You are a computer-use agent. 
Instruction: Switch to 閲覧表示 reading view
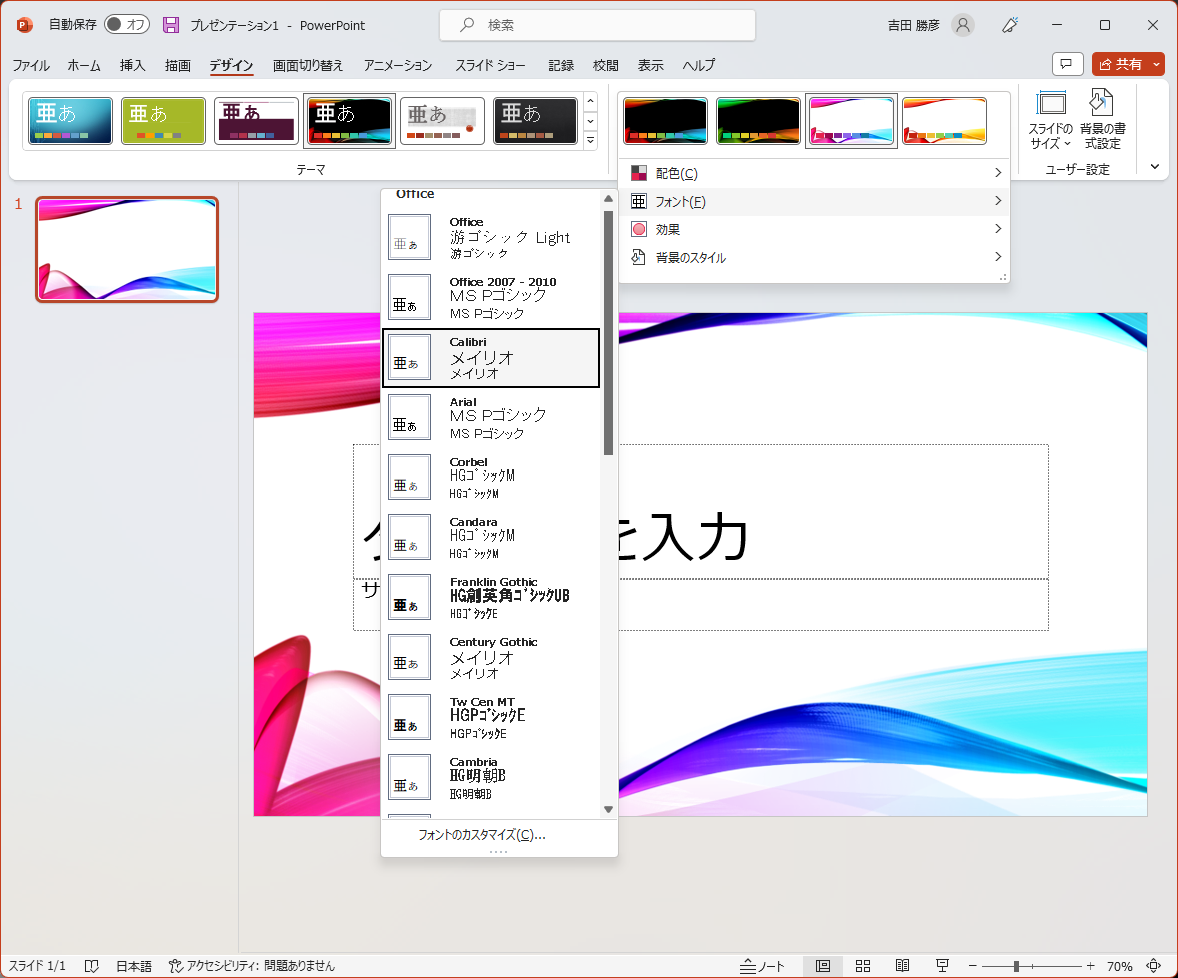pyautogui.click(x=903, y=966)
